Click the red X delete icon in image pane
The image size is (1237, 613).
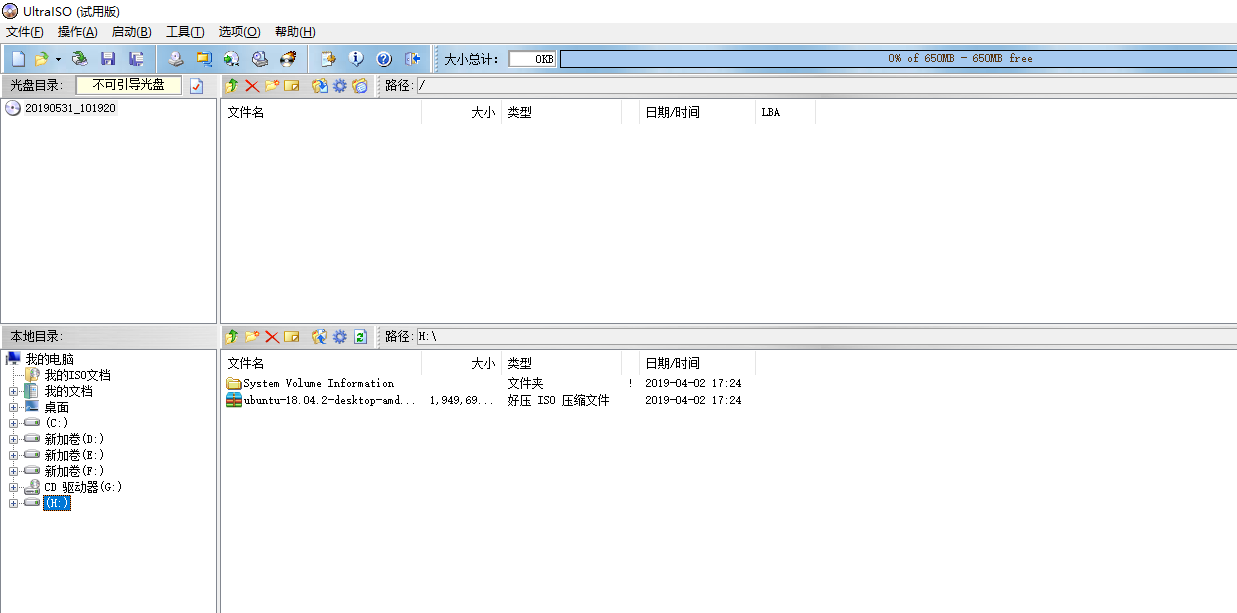(252, 86)
